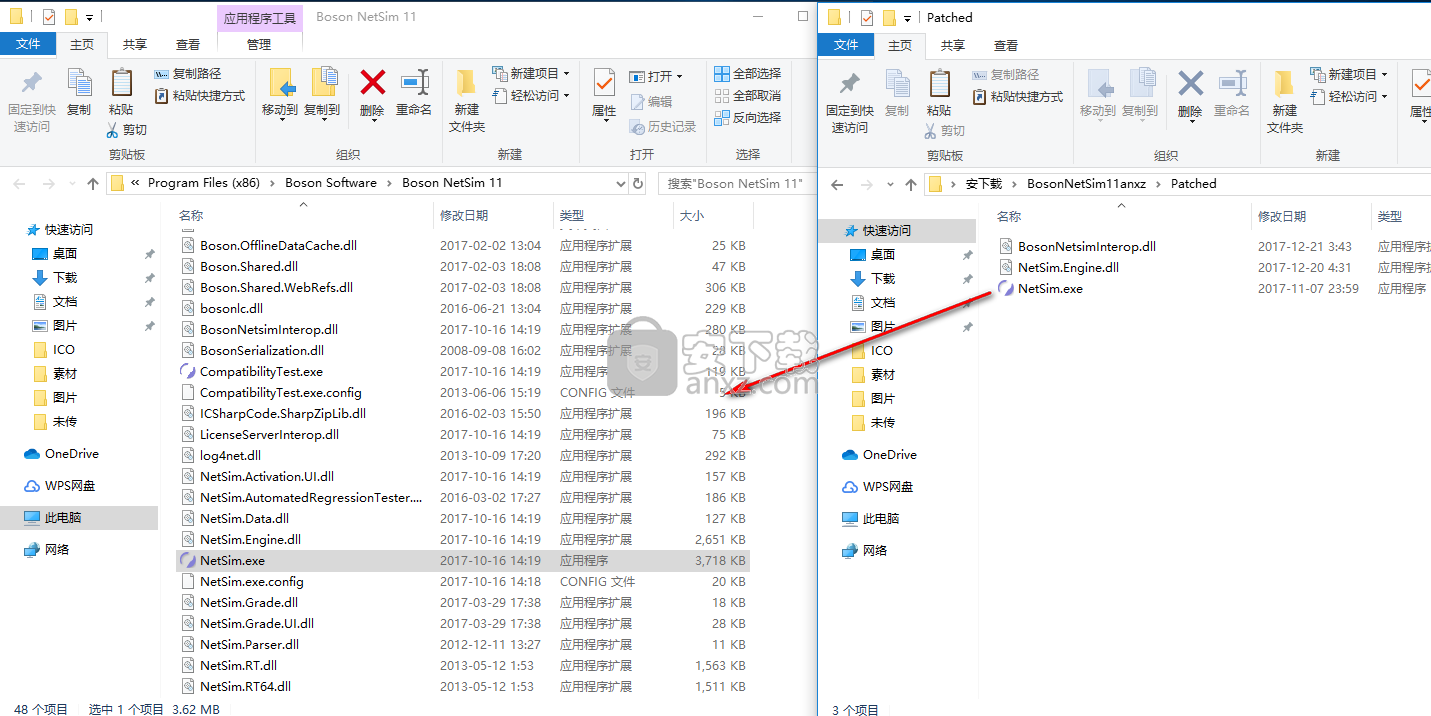Image resolution: width=1431 pixels, height=716 pixels.
Task: Click 新建文件夹 in Patched window ribbon
Action: (x=1285, y=101)
